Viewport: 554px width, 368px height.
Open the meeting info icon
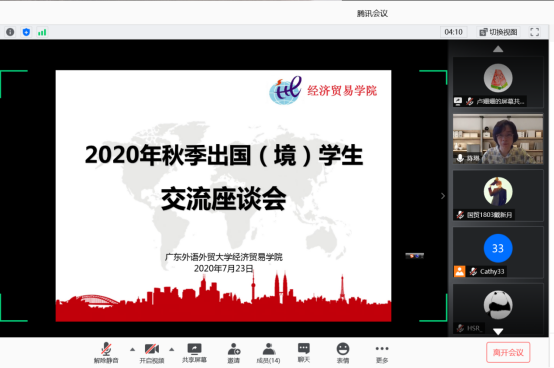tap(10, 32)
